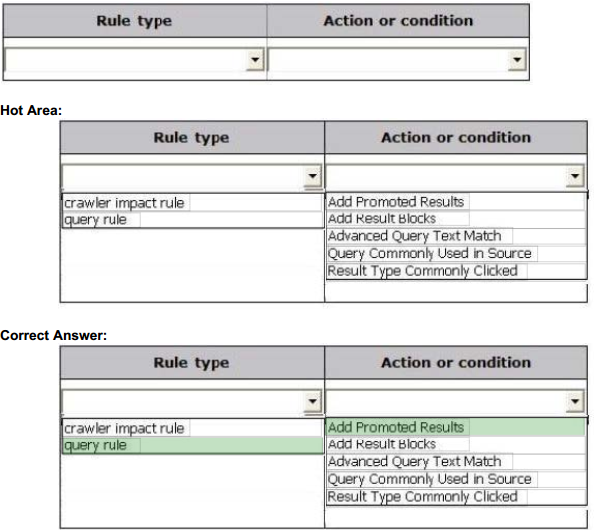
Task: Choose 'Add Result Blocks' in Hot Area
Action: [x=456, y=219]
